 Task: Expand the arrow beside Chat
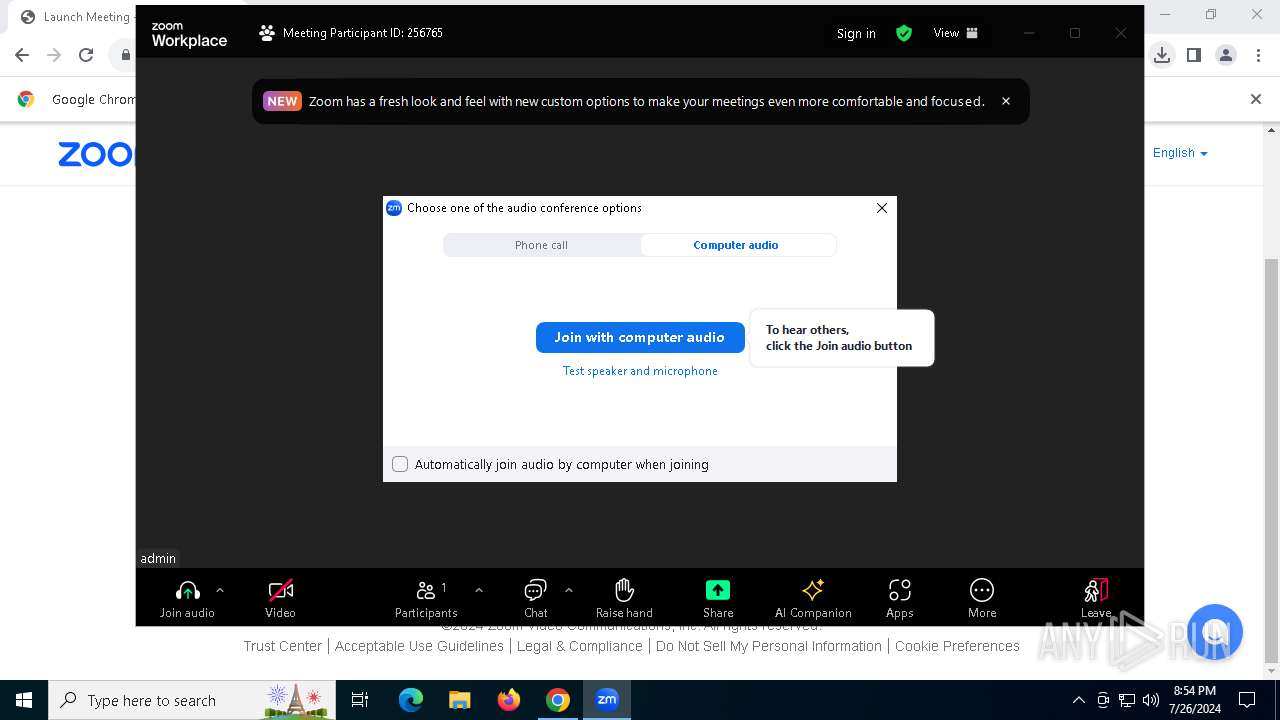(569, 590)
